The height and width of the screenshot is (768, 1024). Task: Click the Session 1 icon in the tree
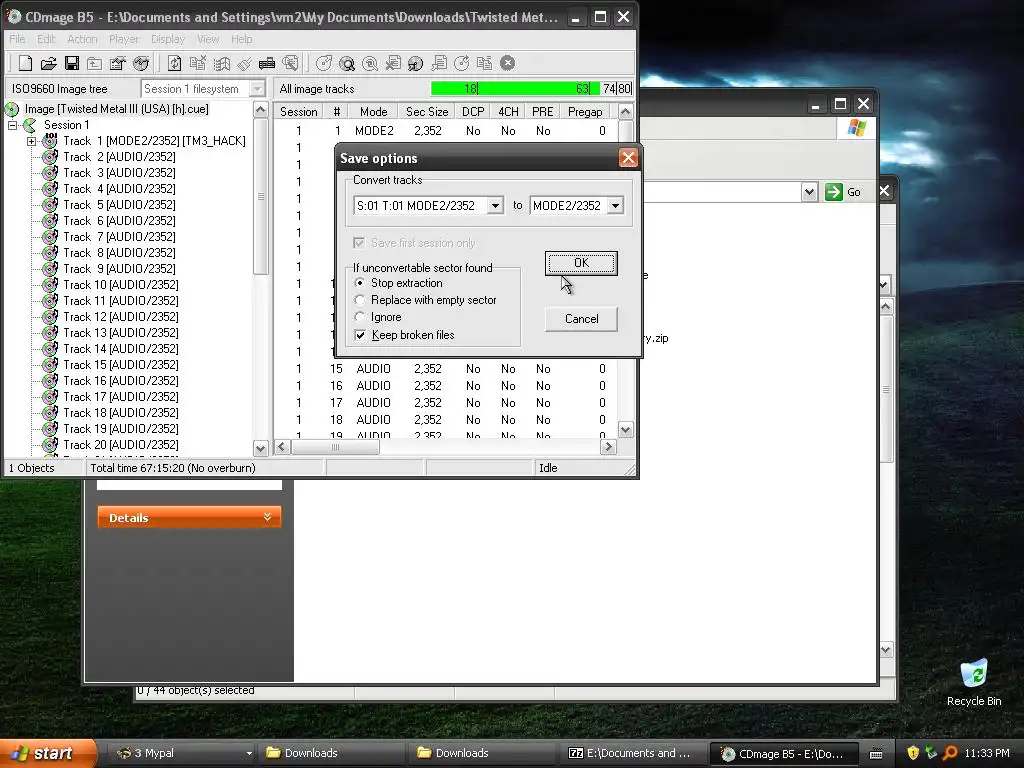coord(30,125)
